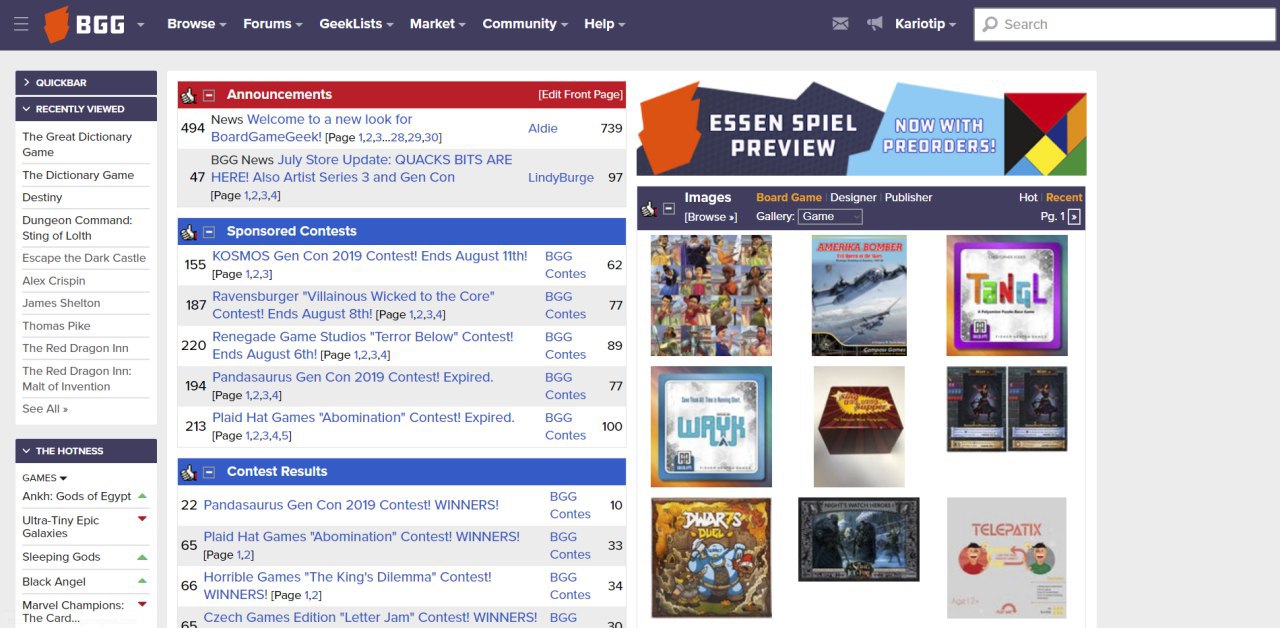
Task: Click thumbs-up icon beside Contest Results
Action: (188, 472)
